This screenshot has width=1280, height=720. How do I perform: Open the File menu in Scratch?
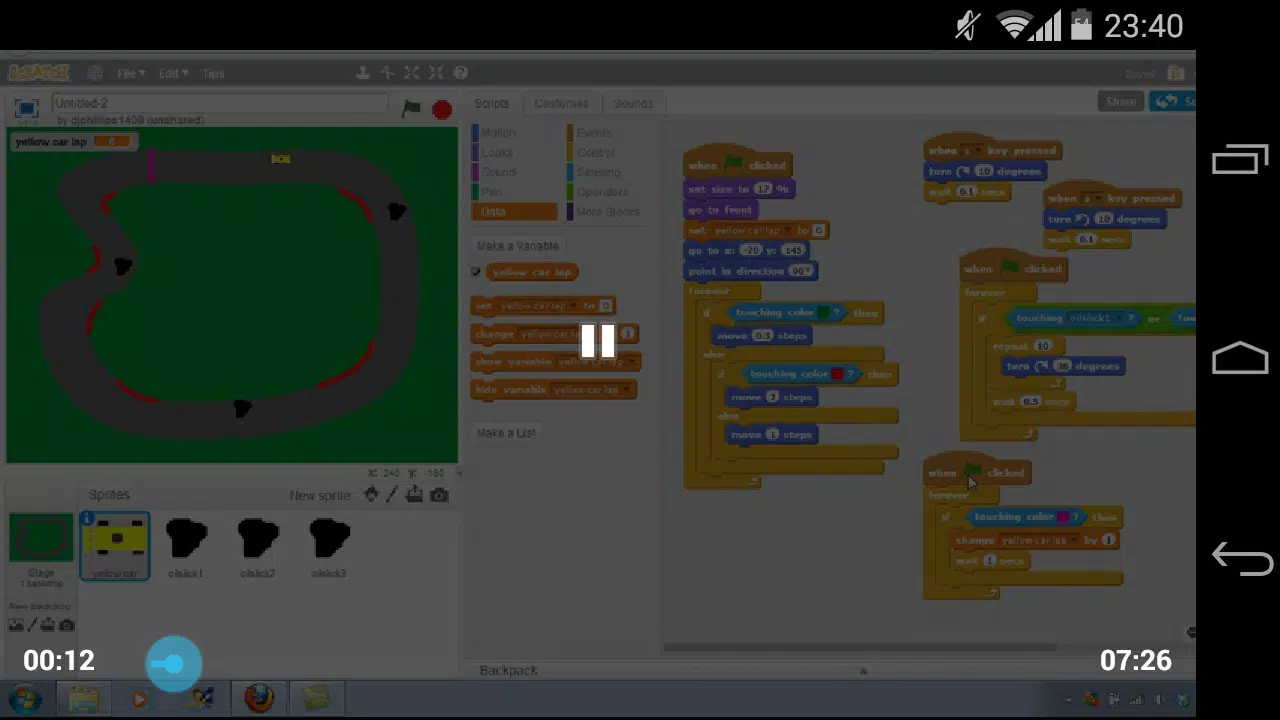(x=130, y=73)
